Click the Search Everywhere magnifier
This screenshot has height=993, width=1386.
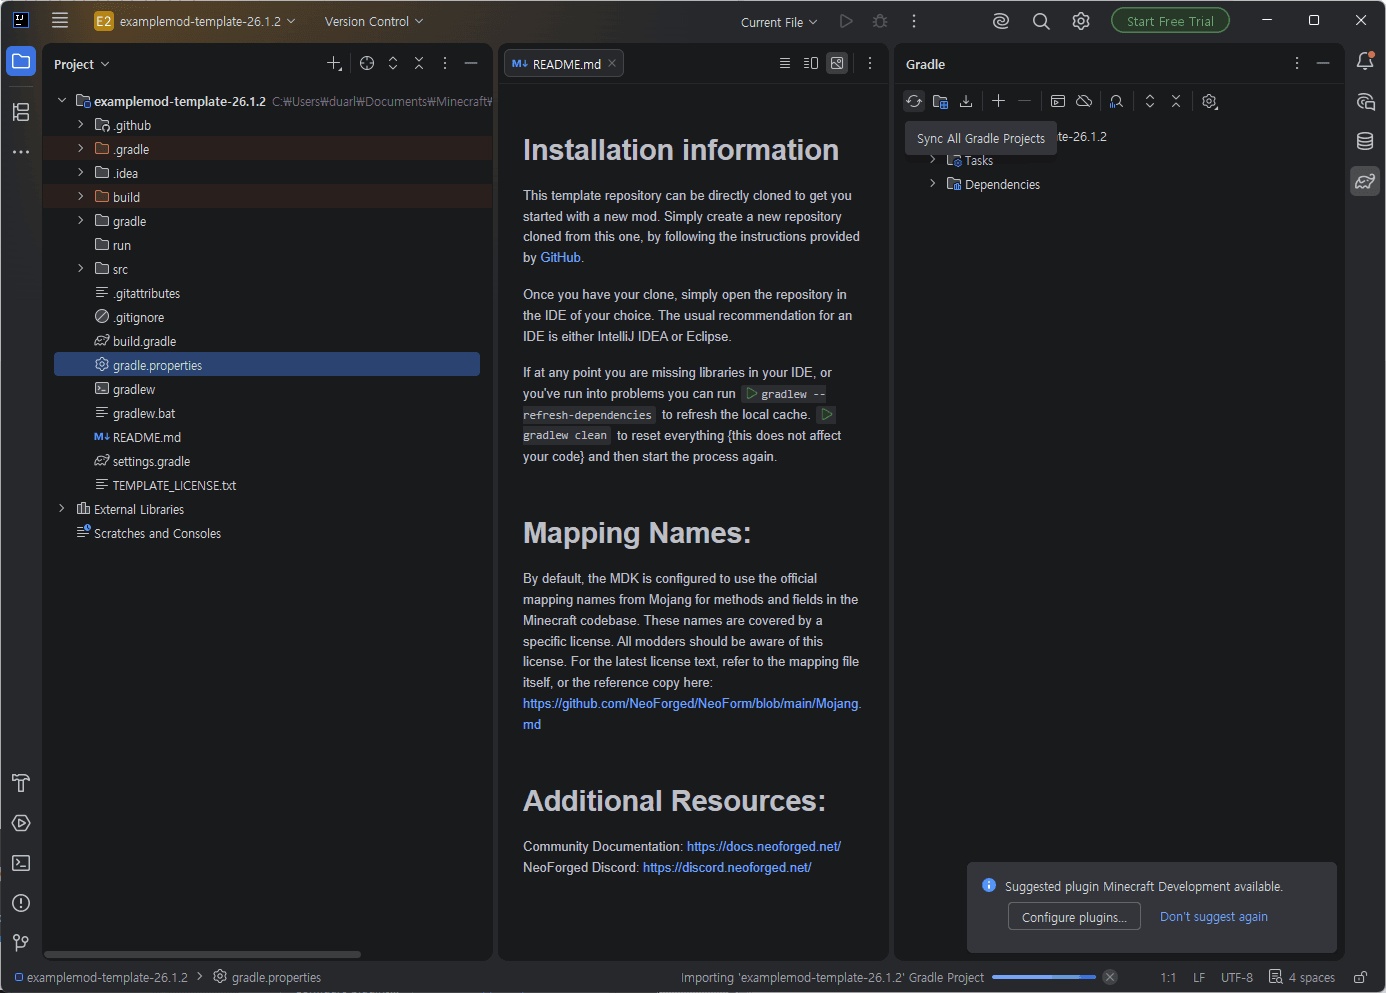point(1041,21)
